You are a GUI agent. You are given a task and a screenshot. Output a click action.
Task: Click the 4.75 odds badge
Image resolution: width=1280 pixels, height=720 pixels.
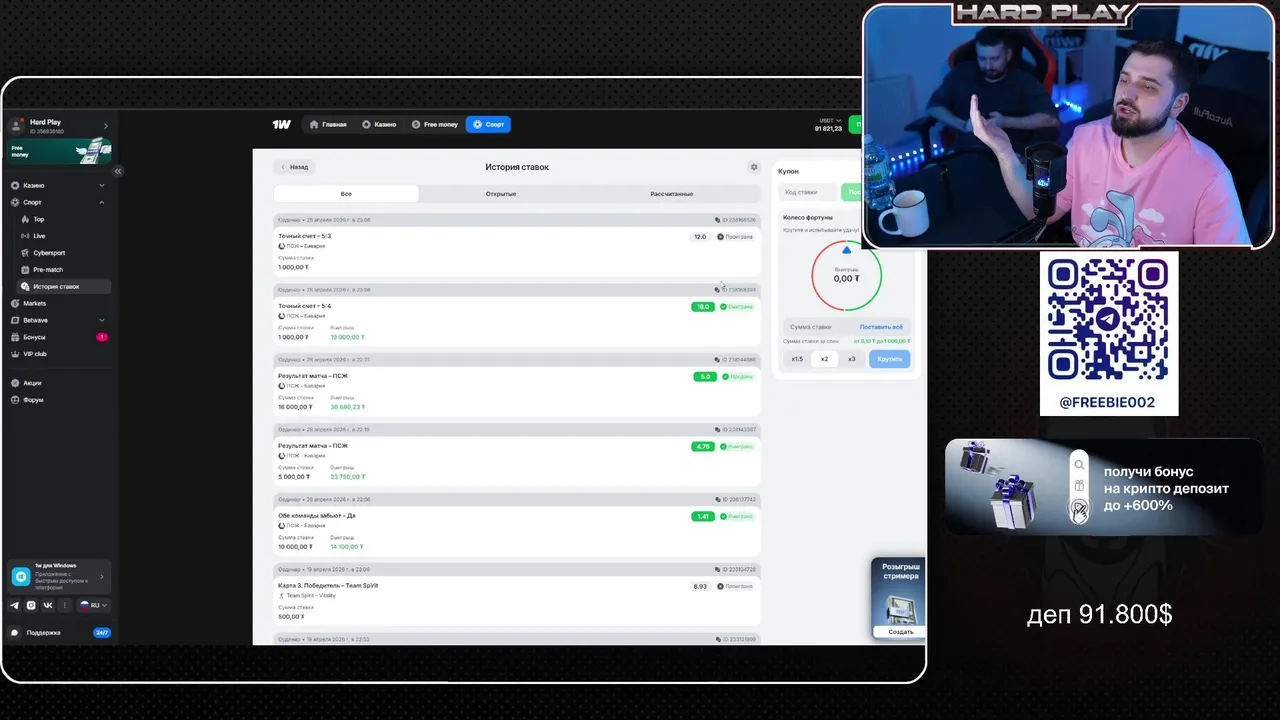tap(703, 447)
